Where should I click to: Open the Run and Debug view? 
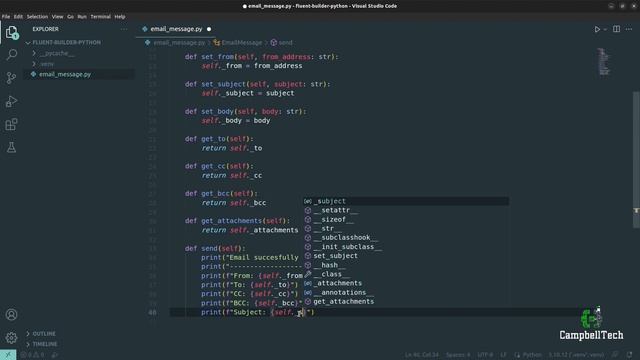[11, 101]
